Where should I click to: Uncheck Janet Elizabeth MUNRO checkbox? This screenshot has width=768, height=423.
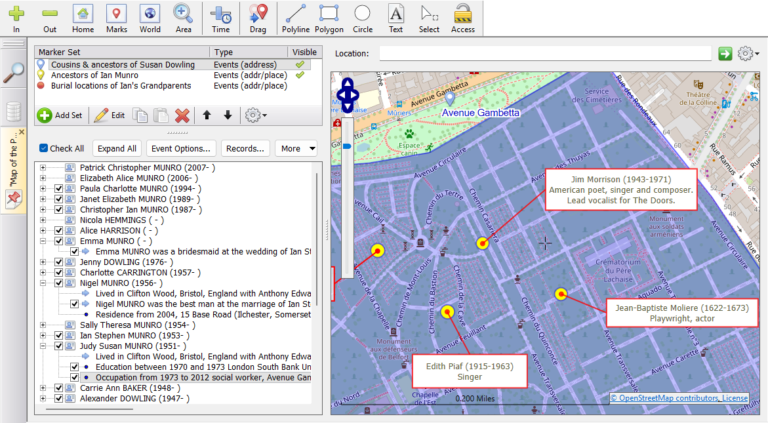pos(59,199)
